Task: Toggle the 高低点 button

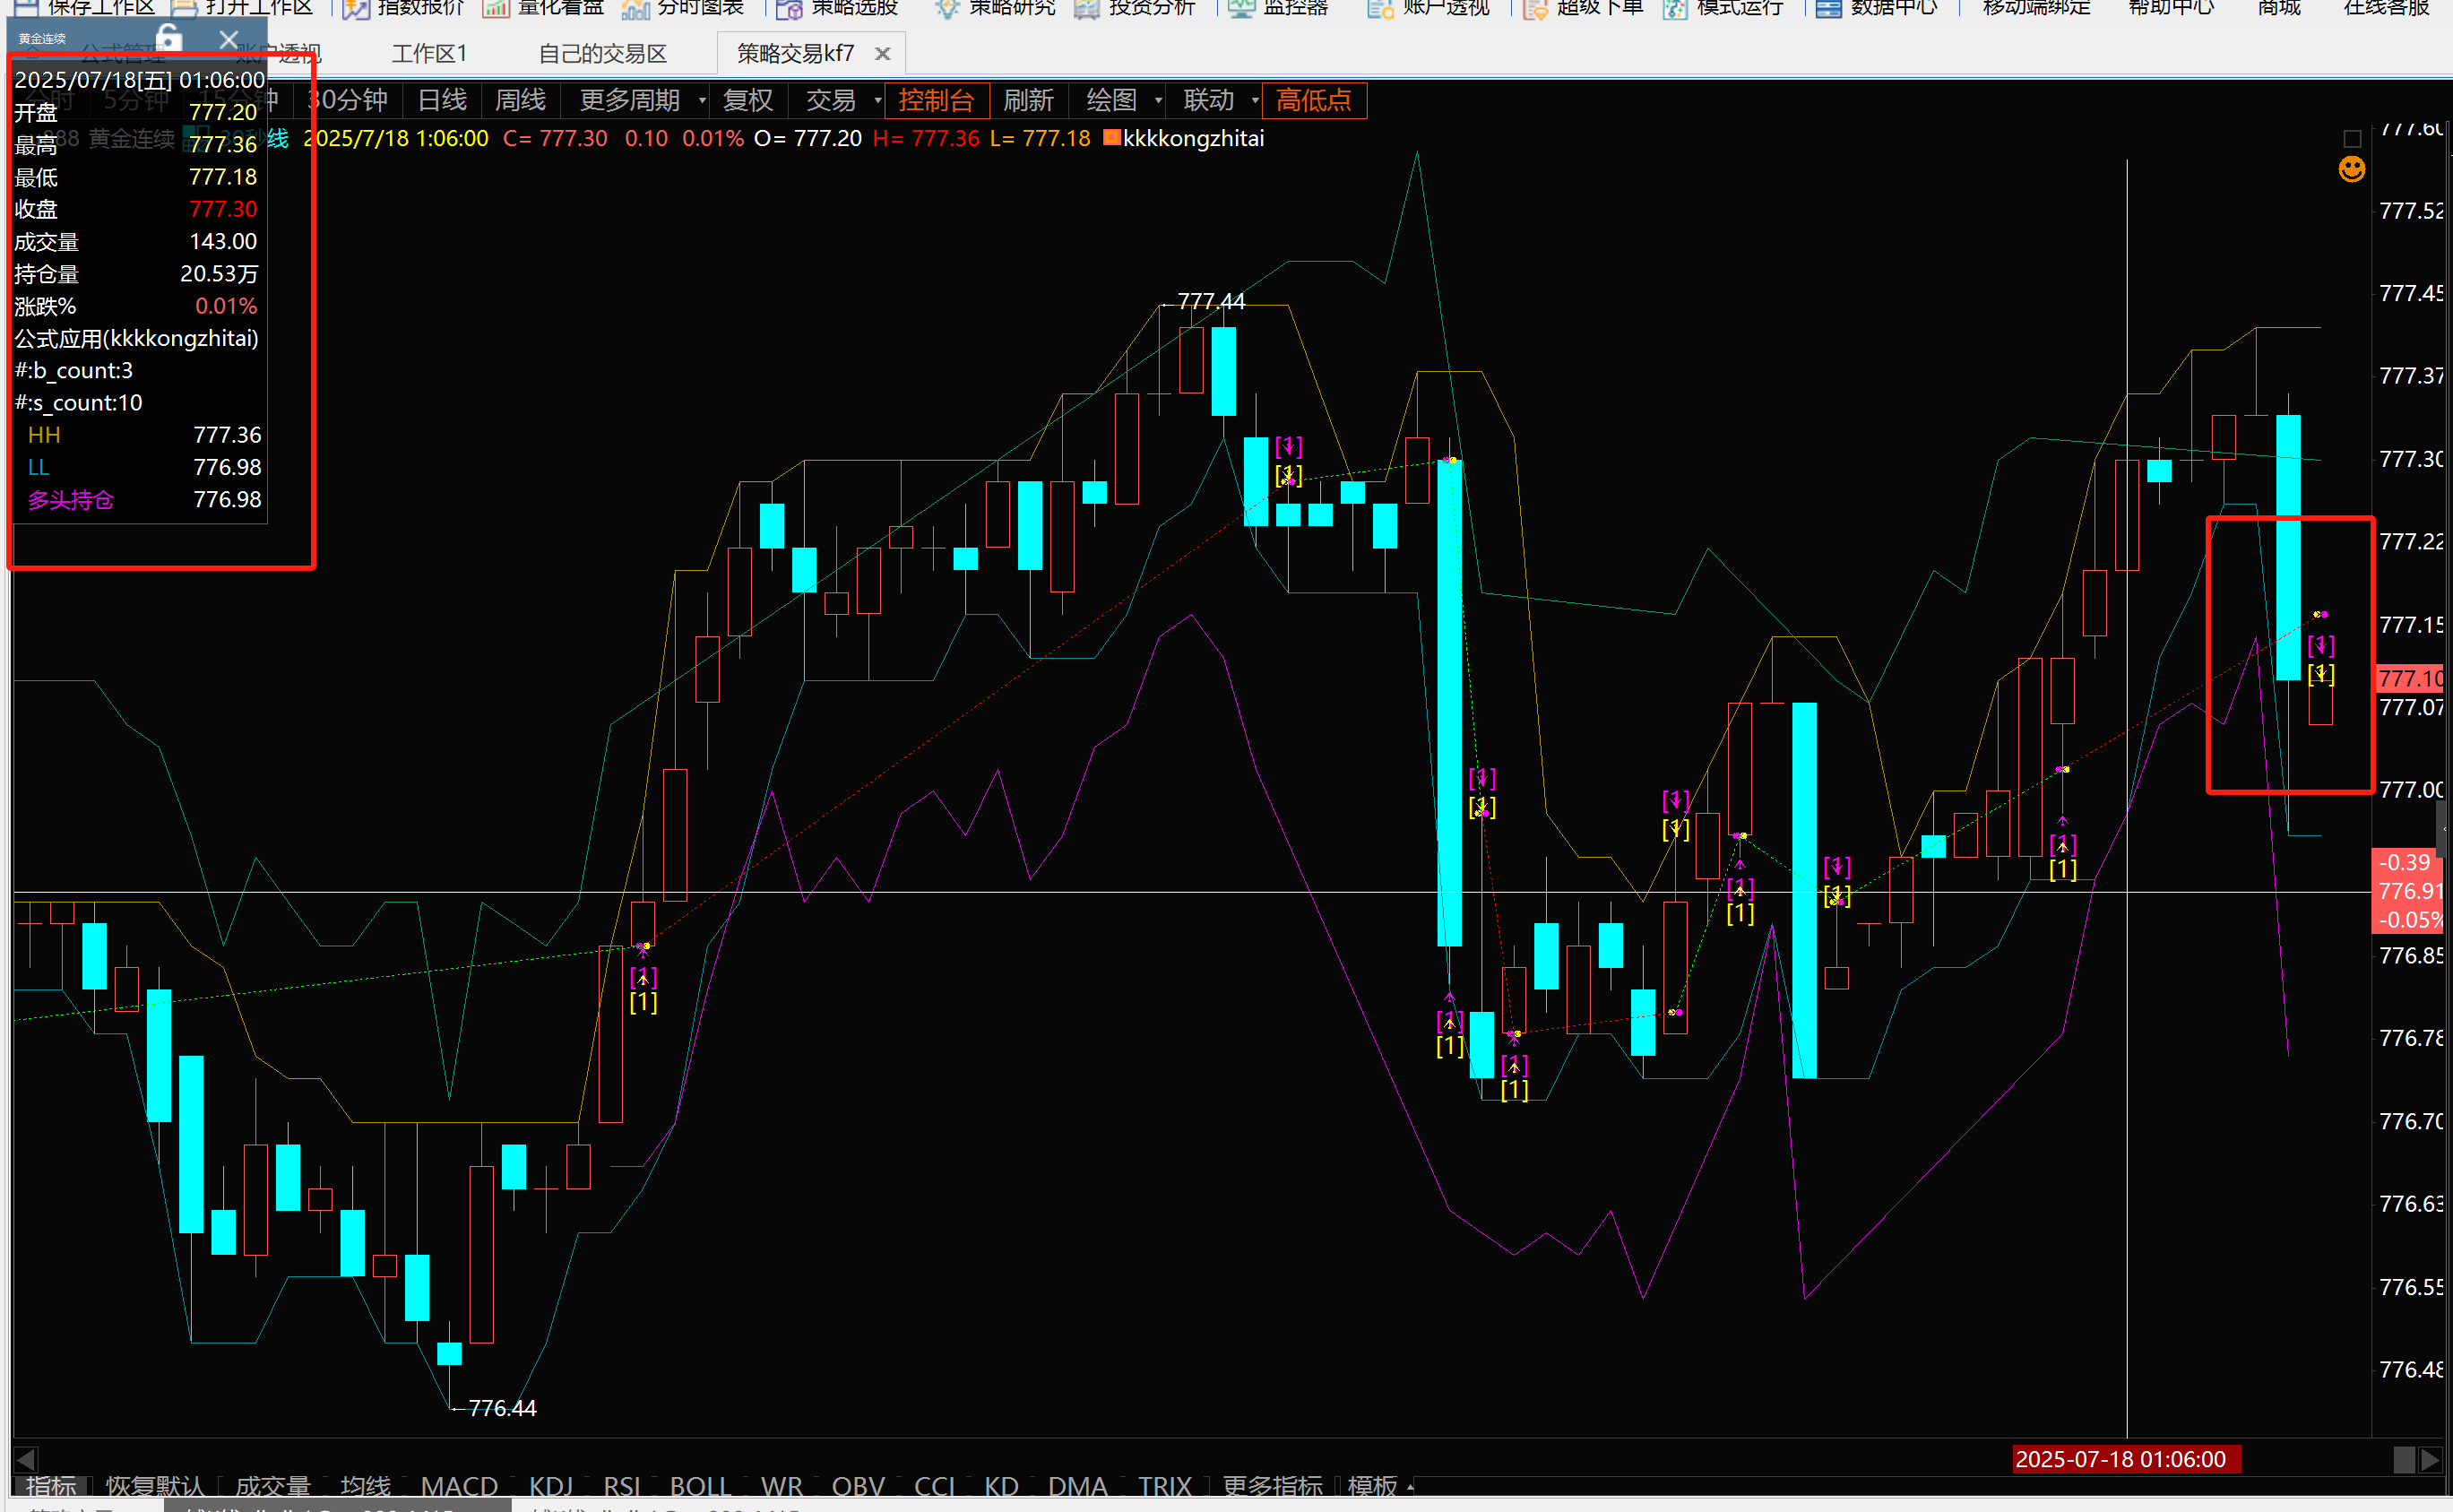Action: click(x=1314, y=100)
